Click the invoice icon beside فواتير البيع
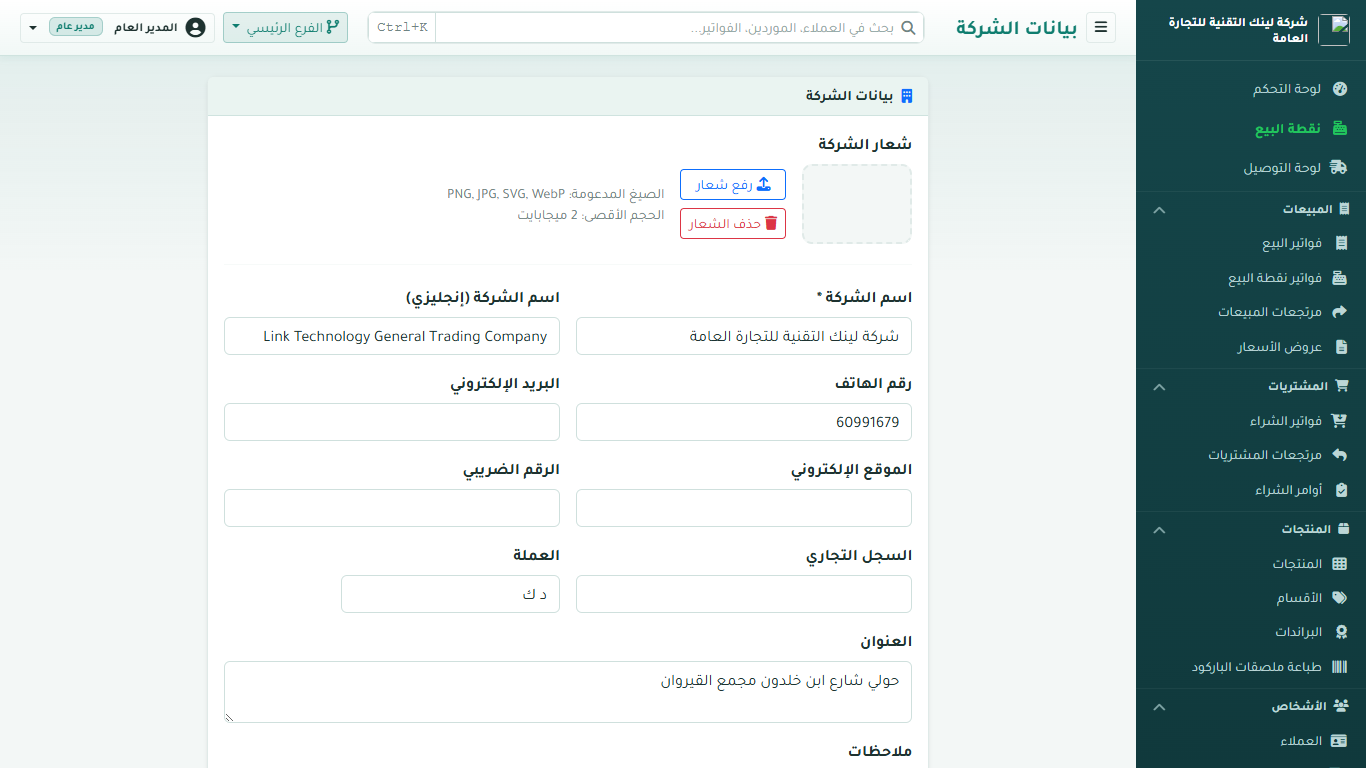This screenshot has width=1366, height=768. [1341, 244]
